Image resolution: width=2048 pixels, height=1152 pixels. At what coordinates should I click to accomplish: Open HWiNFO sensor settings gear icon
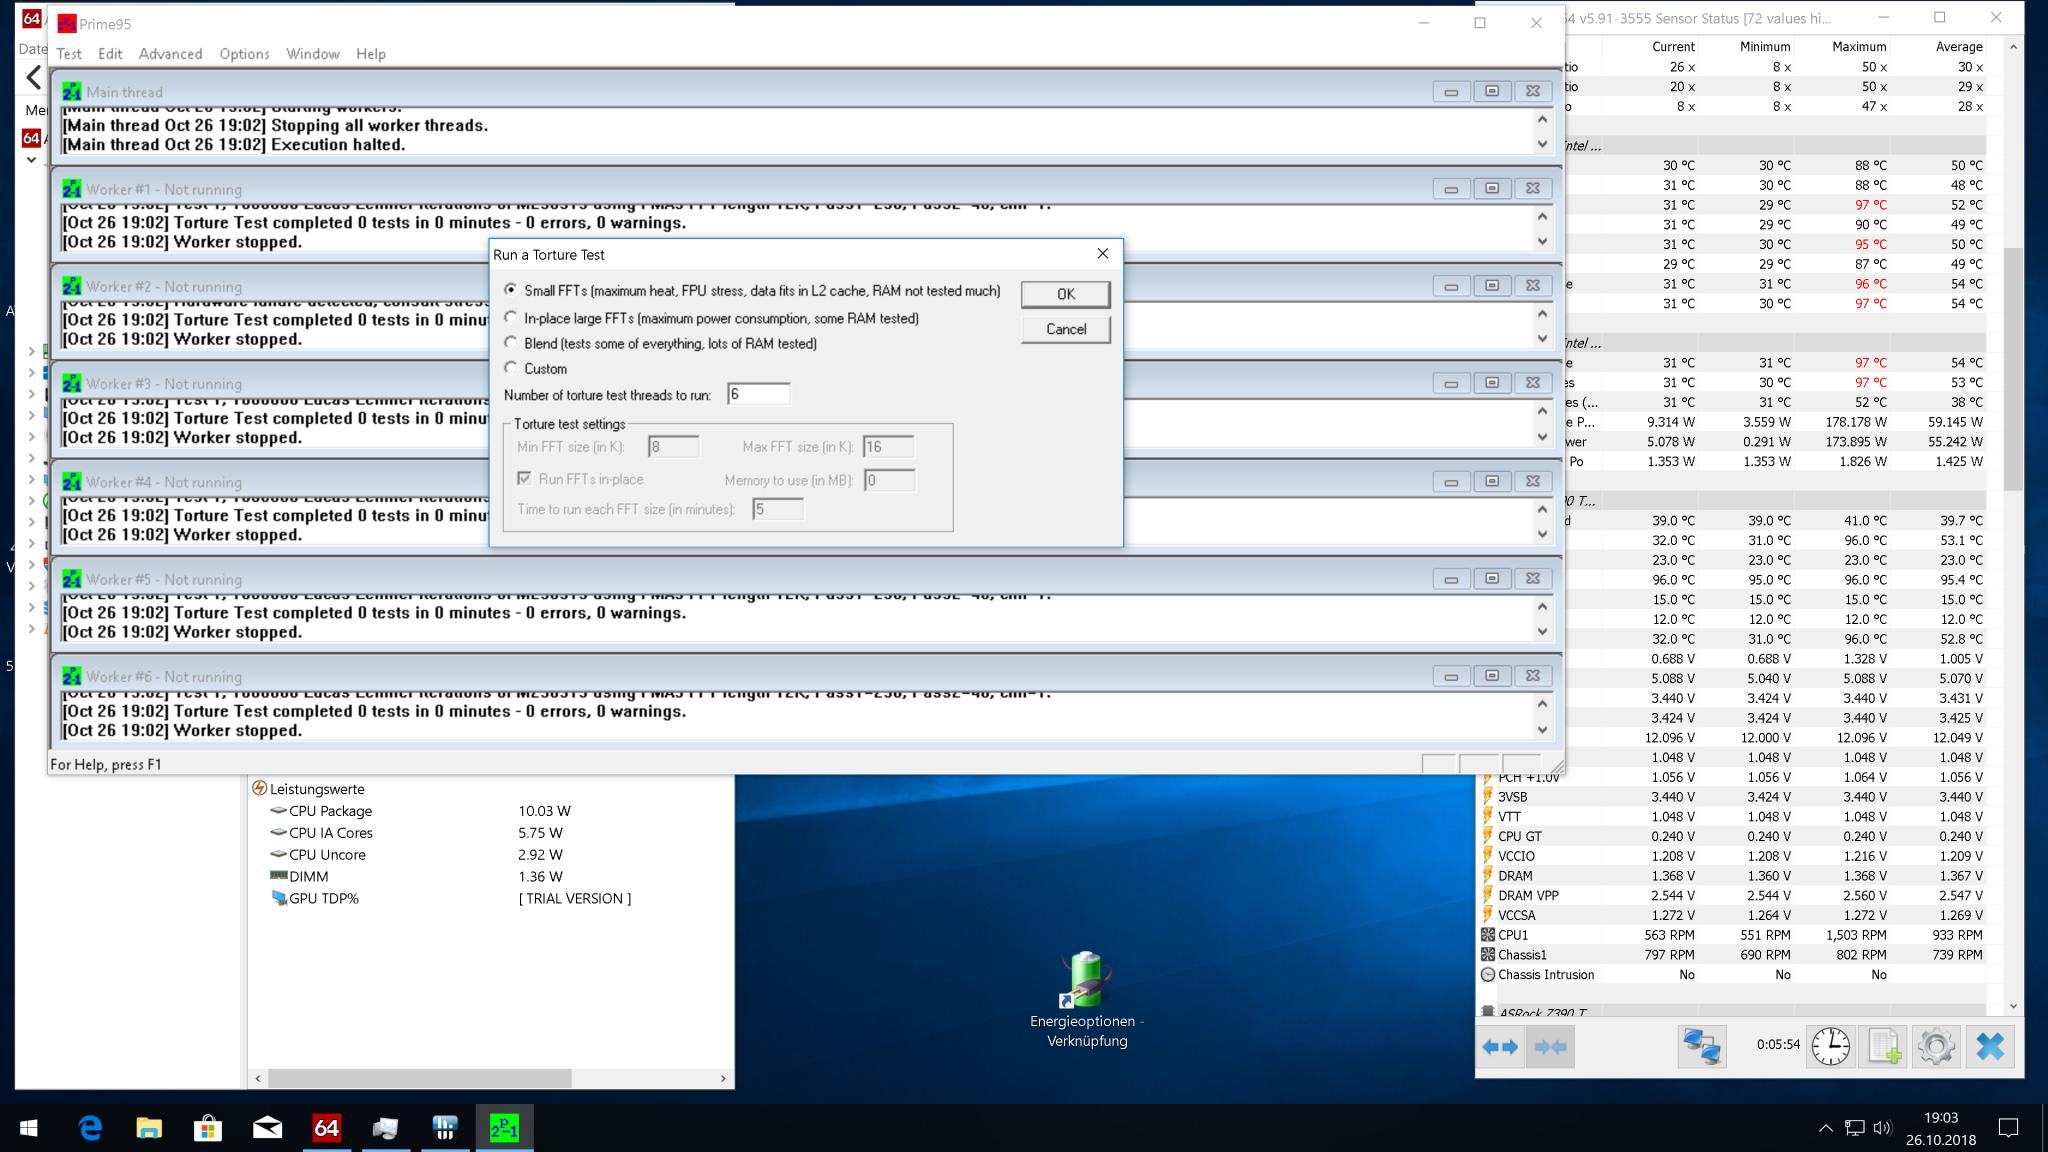pyautogui.click(x=1936, y=1047)
